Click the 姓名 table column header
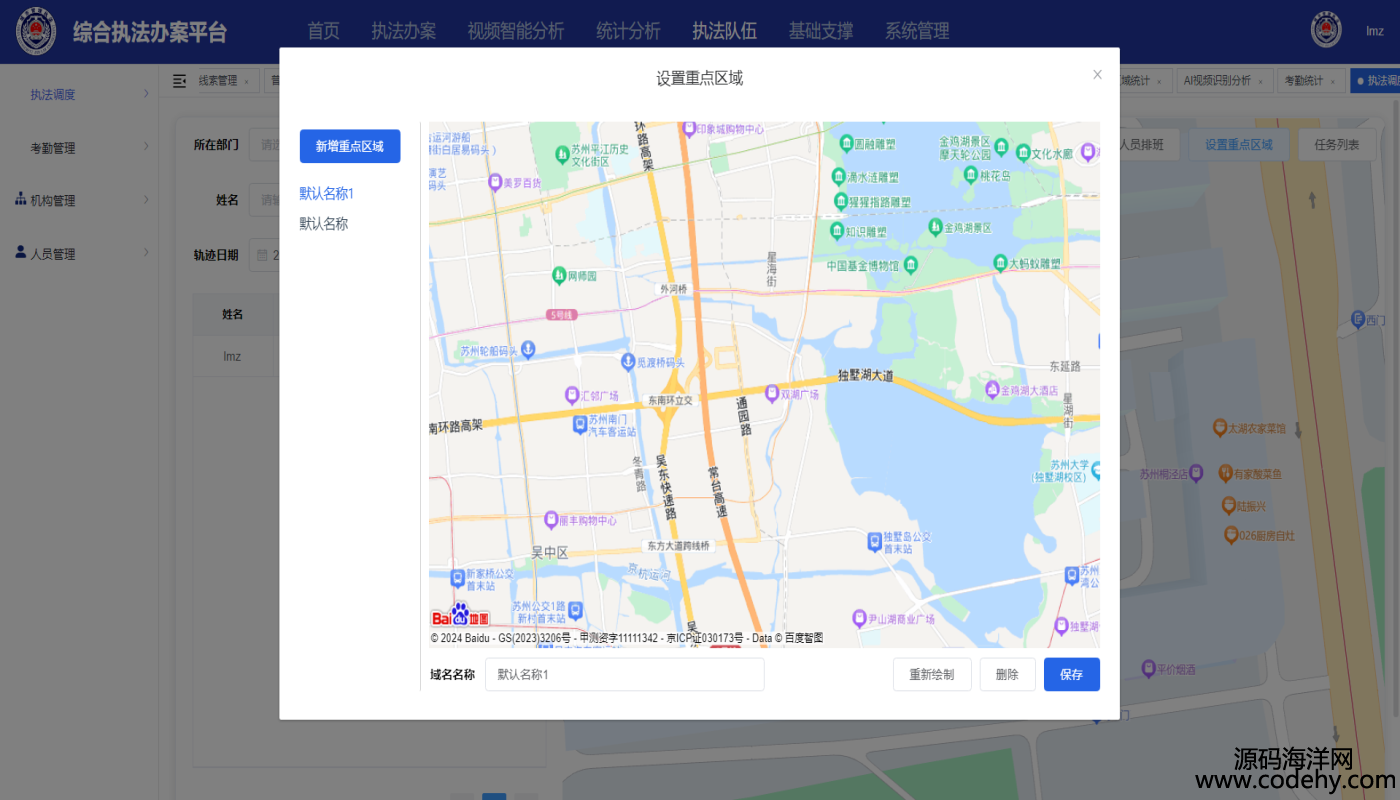Screen dimensions: 1400x800 coord(233,314)
